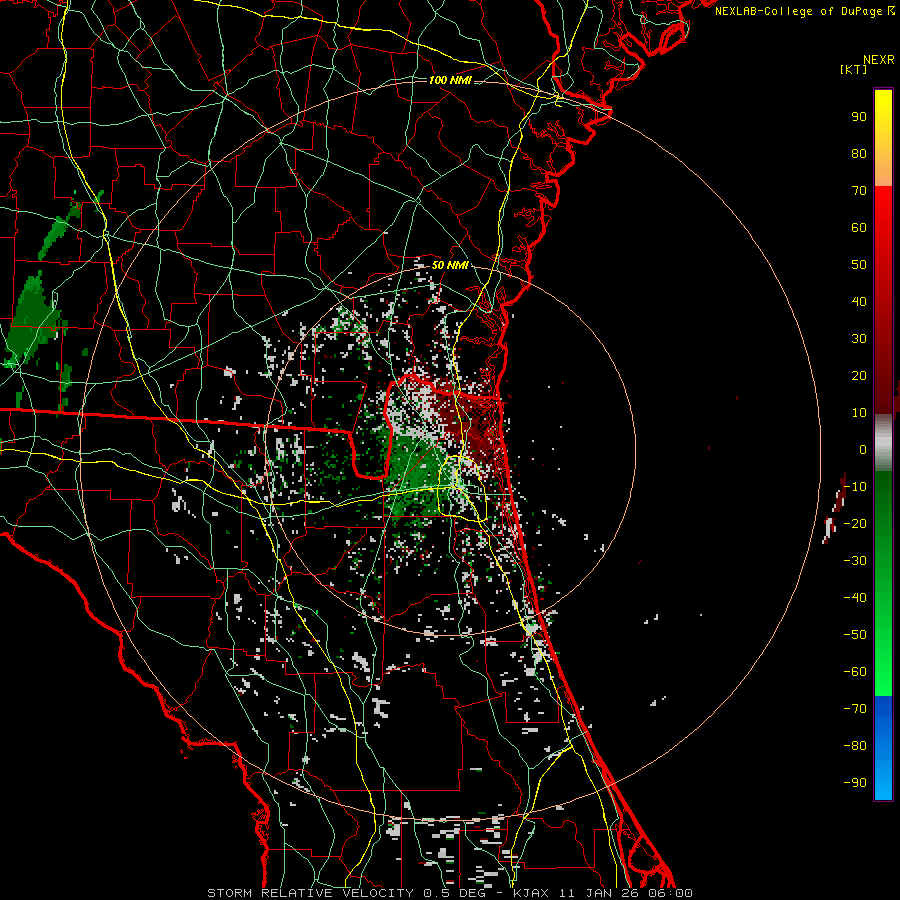Click the NEXLAB-College of DuPage header text
Screen dimensions: 900x900
click(x=805, y=11)
